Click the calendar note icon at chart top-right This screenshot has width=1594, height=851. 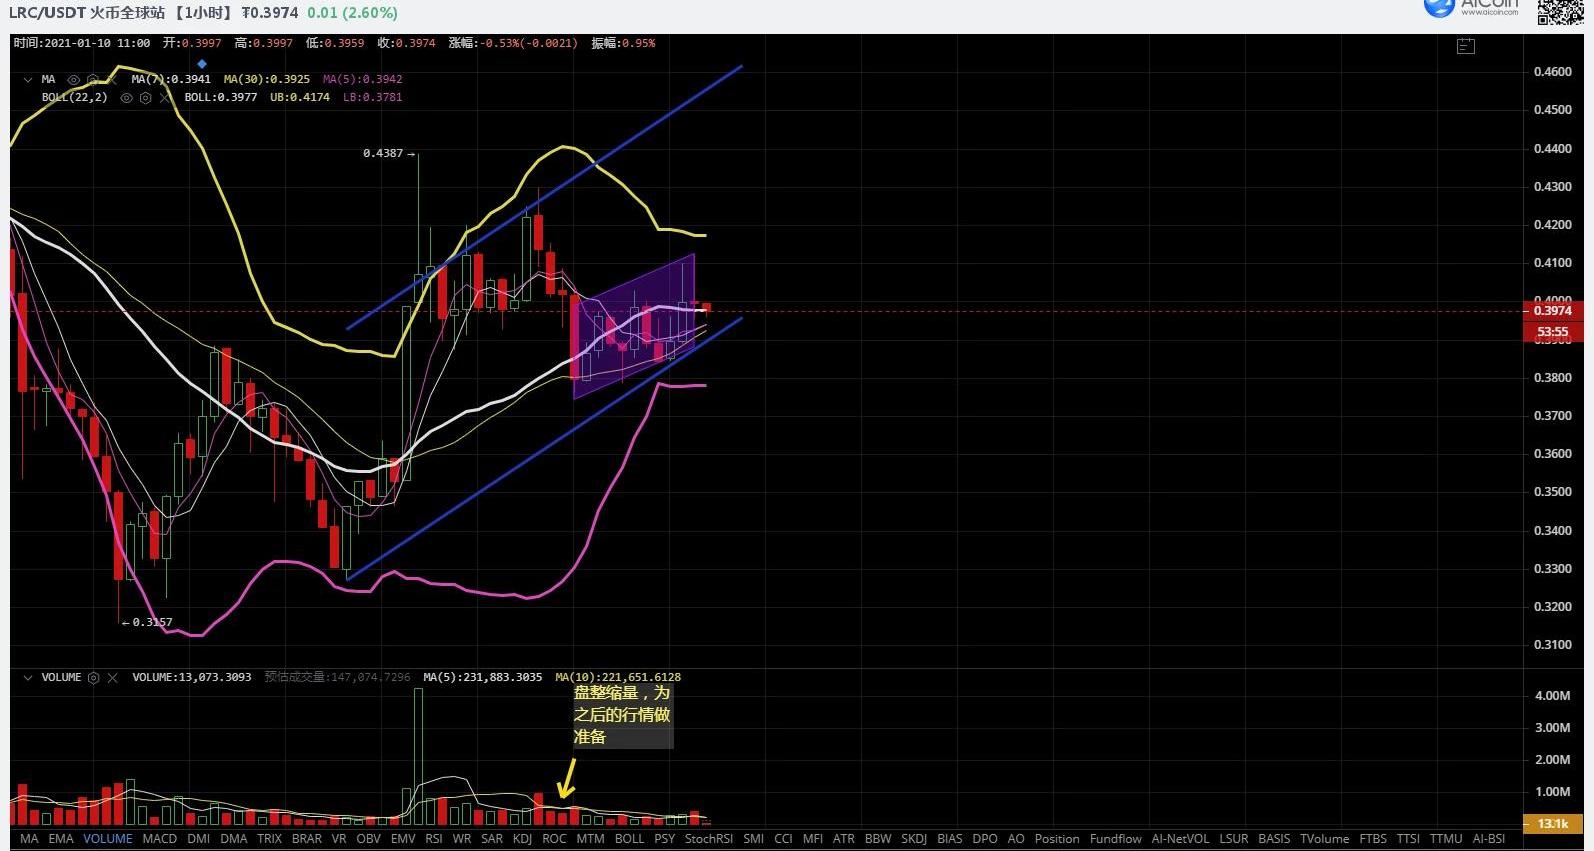1466,46
